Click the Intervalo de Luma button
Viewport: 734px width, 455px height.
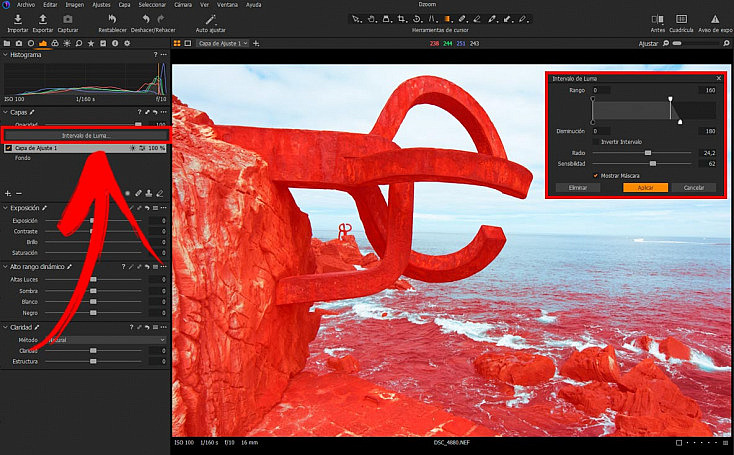(86, 135)
